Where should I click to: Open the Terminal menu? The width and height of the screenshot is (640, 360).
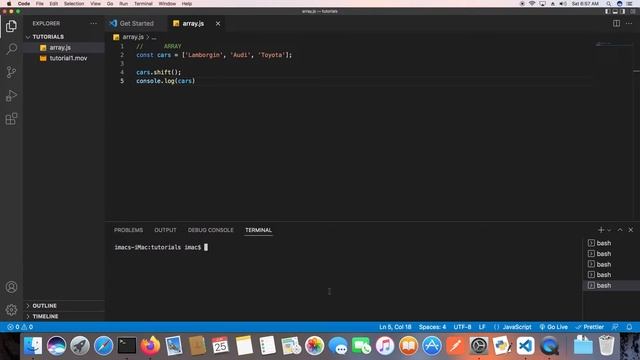point(143,4)
